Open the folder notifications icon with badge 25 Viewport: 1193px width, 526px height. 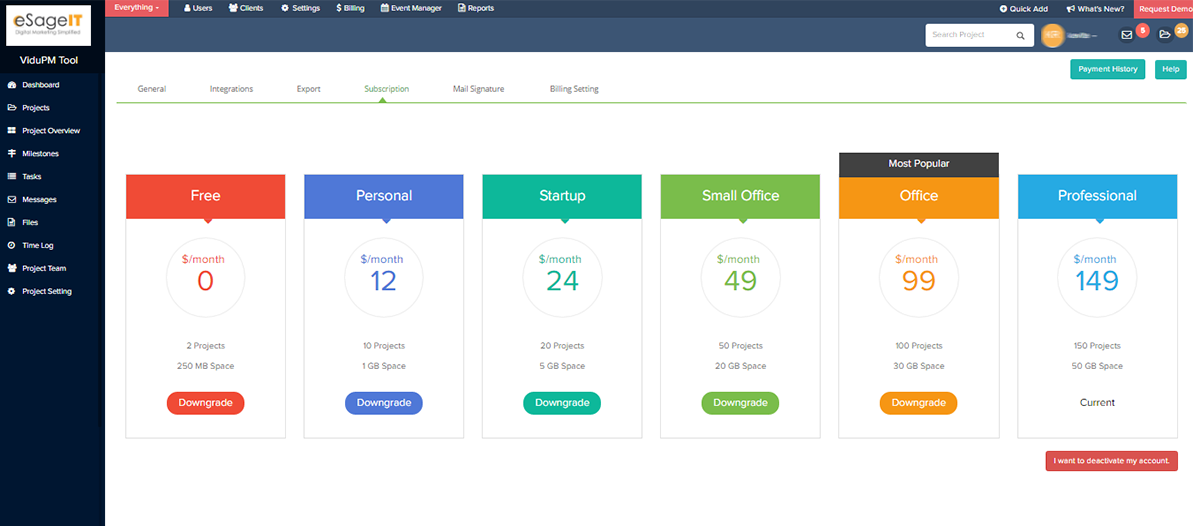click(1164, 35)
